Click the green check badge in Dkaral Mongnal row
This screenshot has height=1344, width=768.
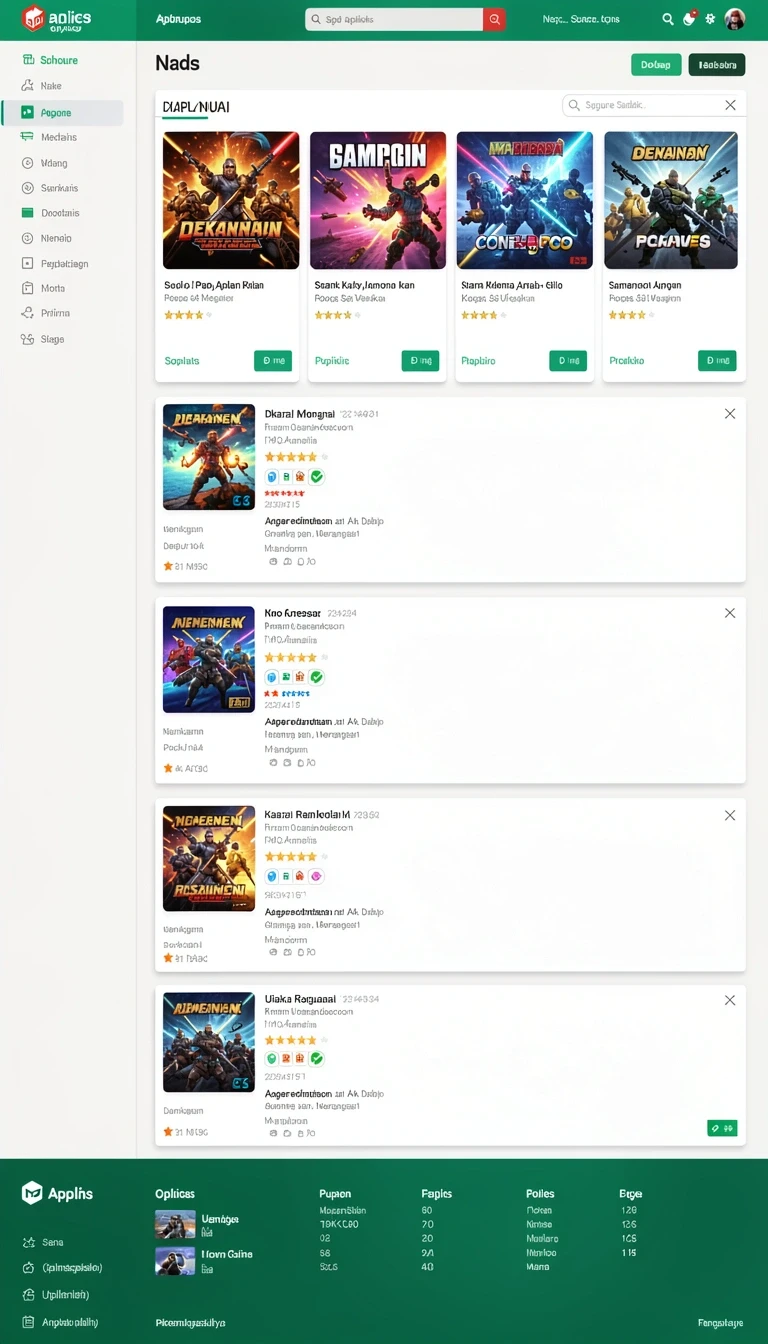click(317, 477)
